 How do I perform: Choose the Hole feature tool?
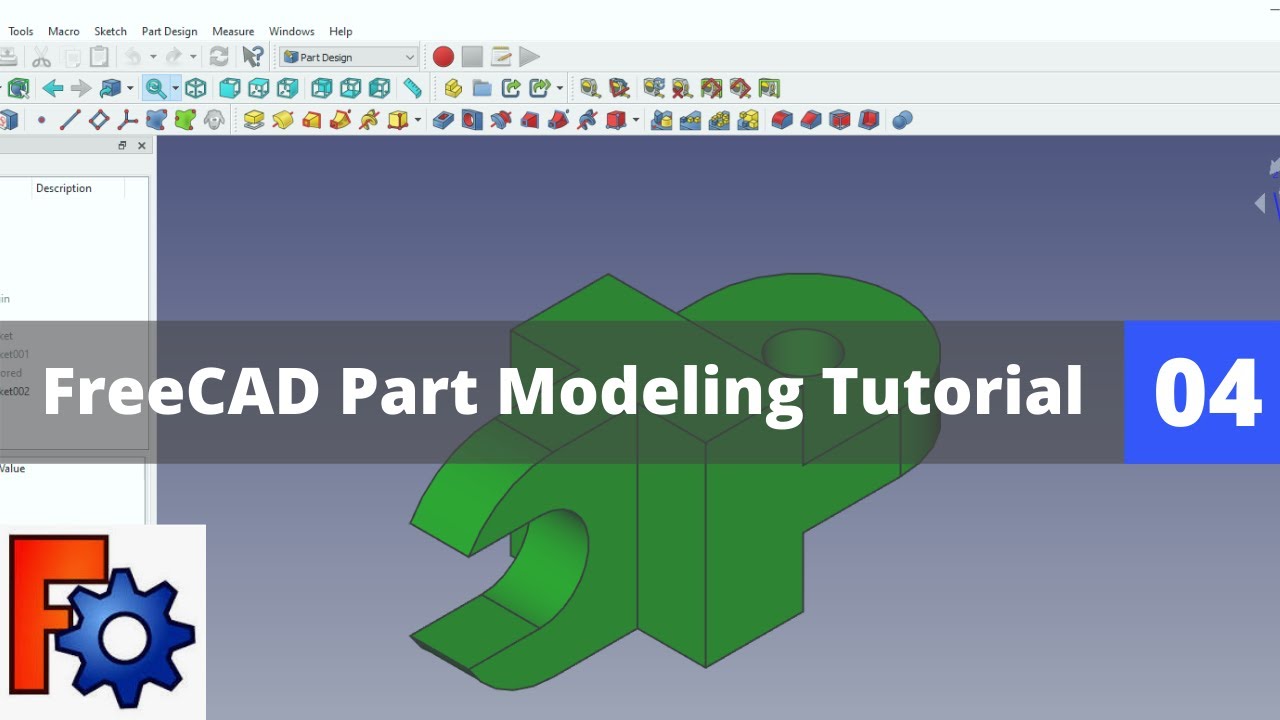pos(472,120)
